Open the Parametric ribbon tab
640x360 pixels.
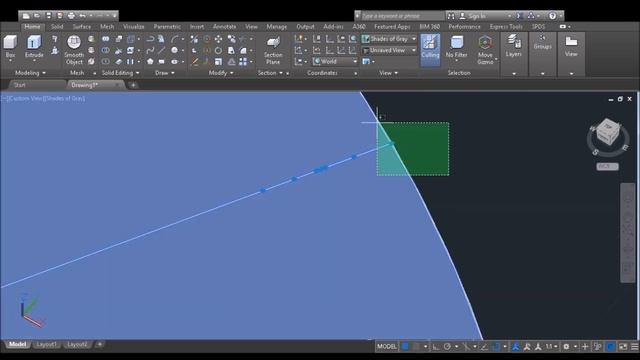167,27
